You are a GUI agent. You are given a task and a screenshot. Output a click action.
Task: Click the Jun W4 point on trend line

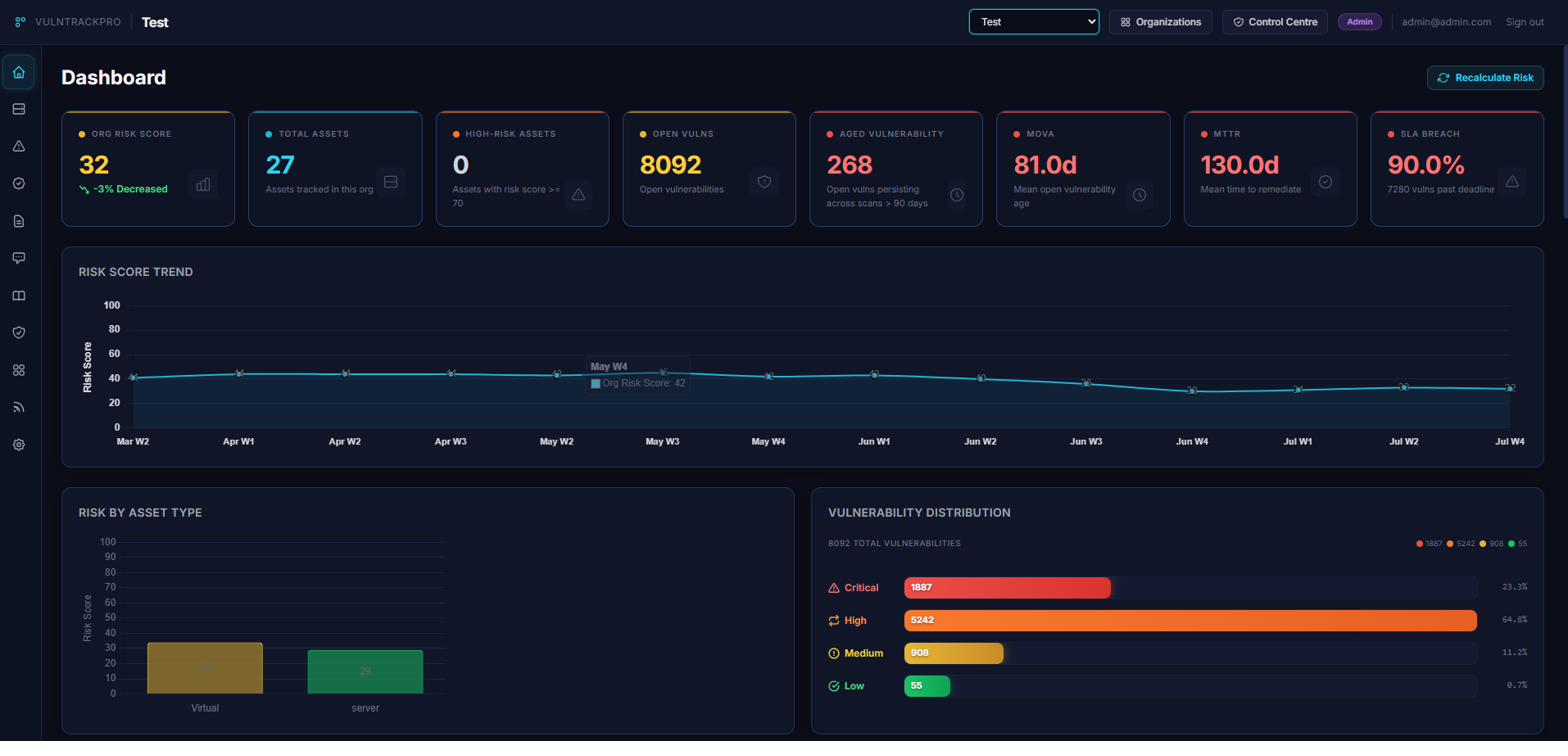tap(1192, 391)
